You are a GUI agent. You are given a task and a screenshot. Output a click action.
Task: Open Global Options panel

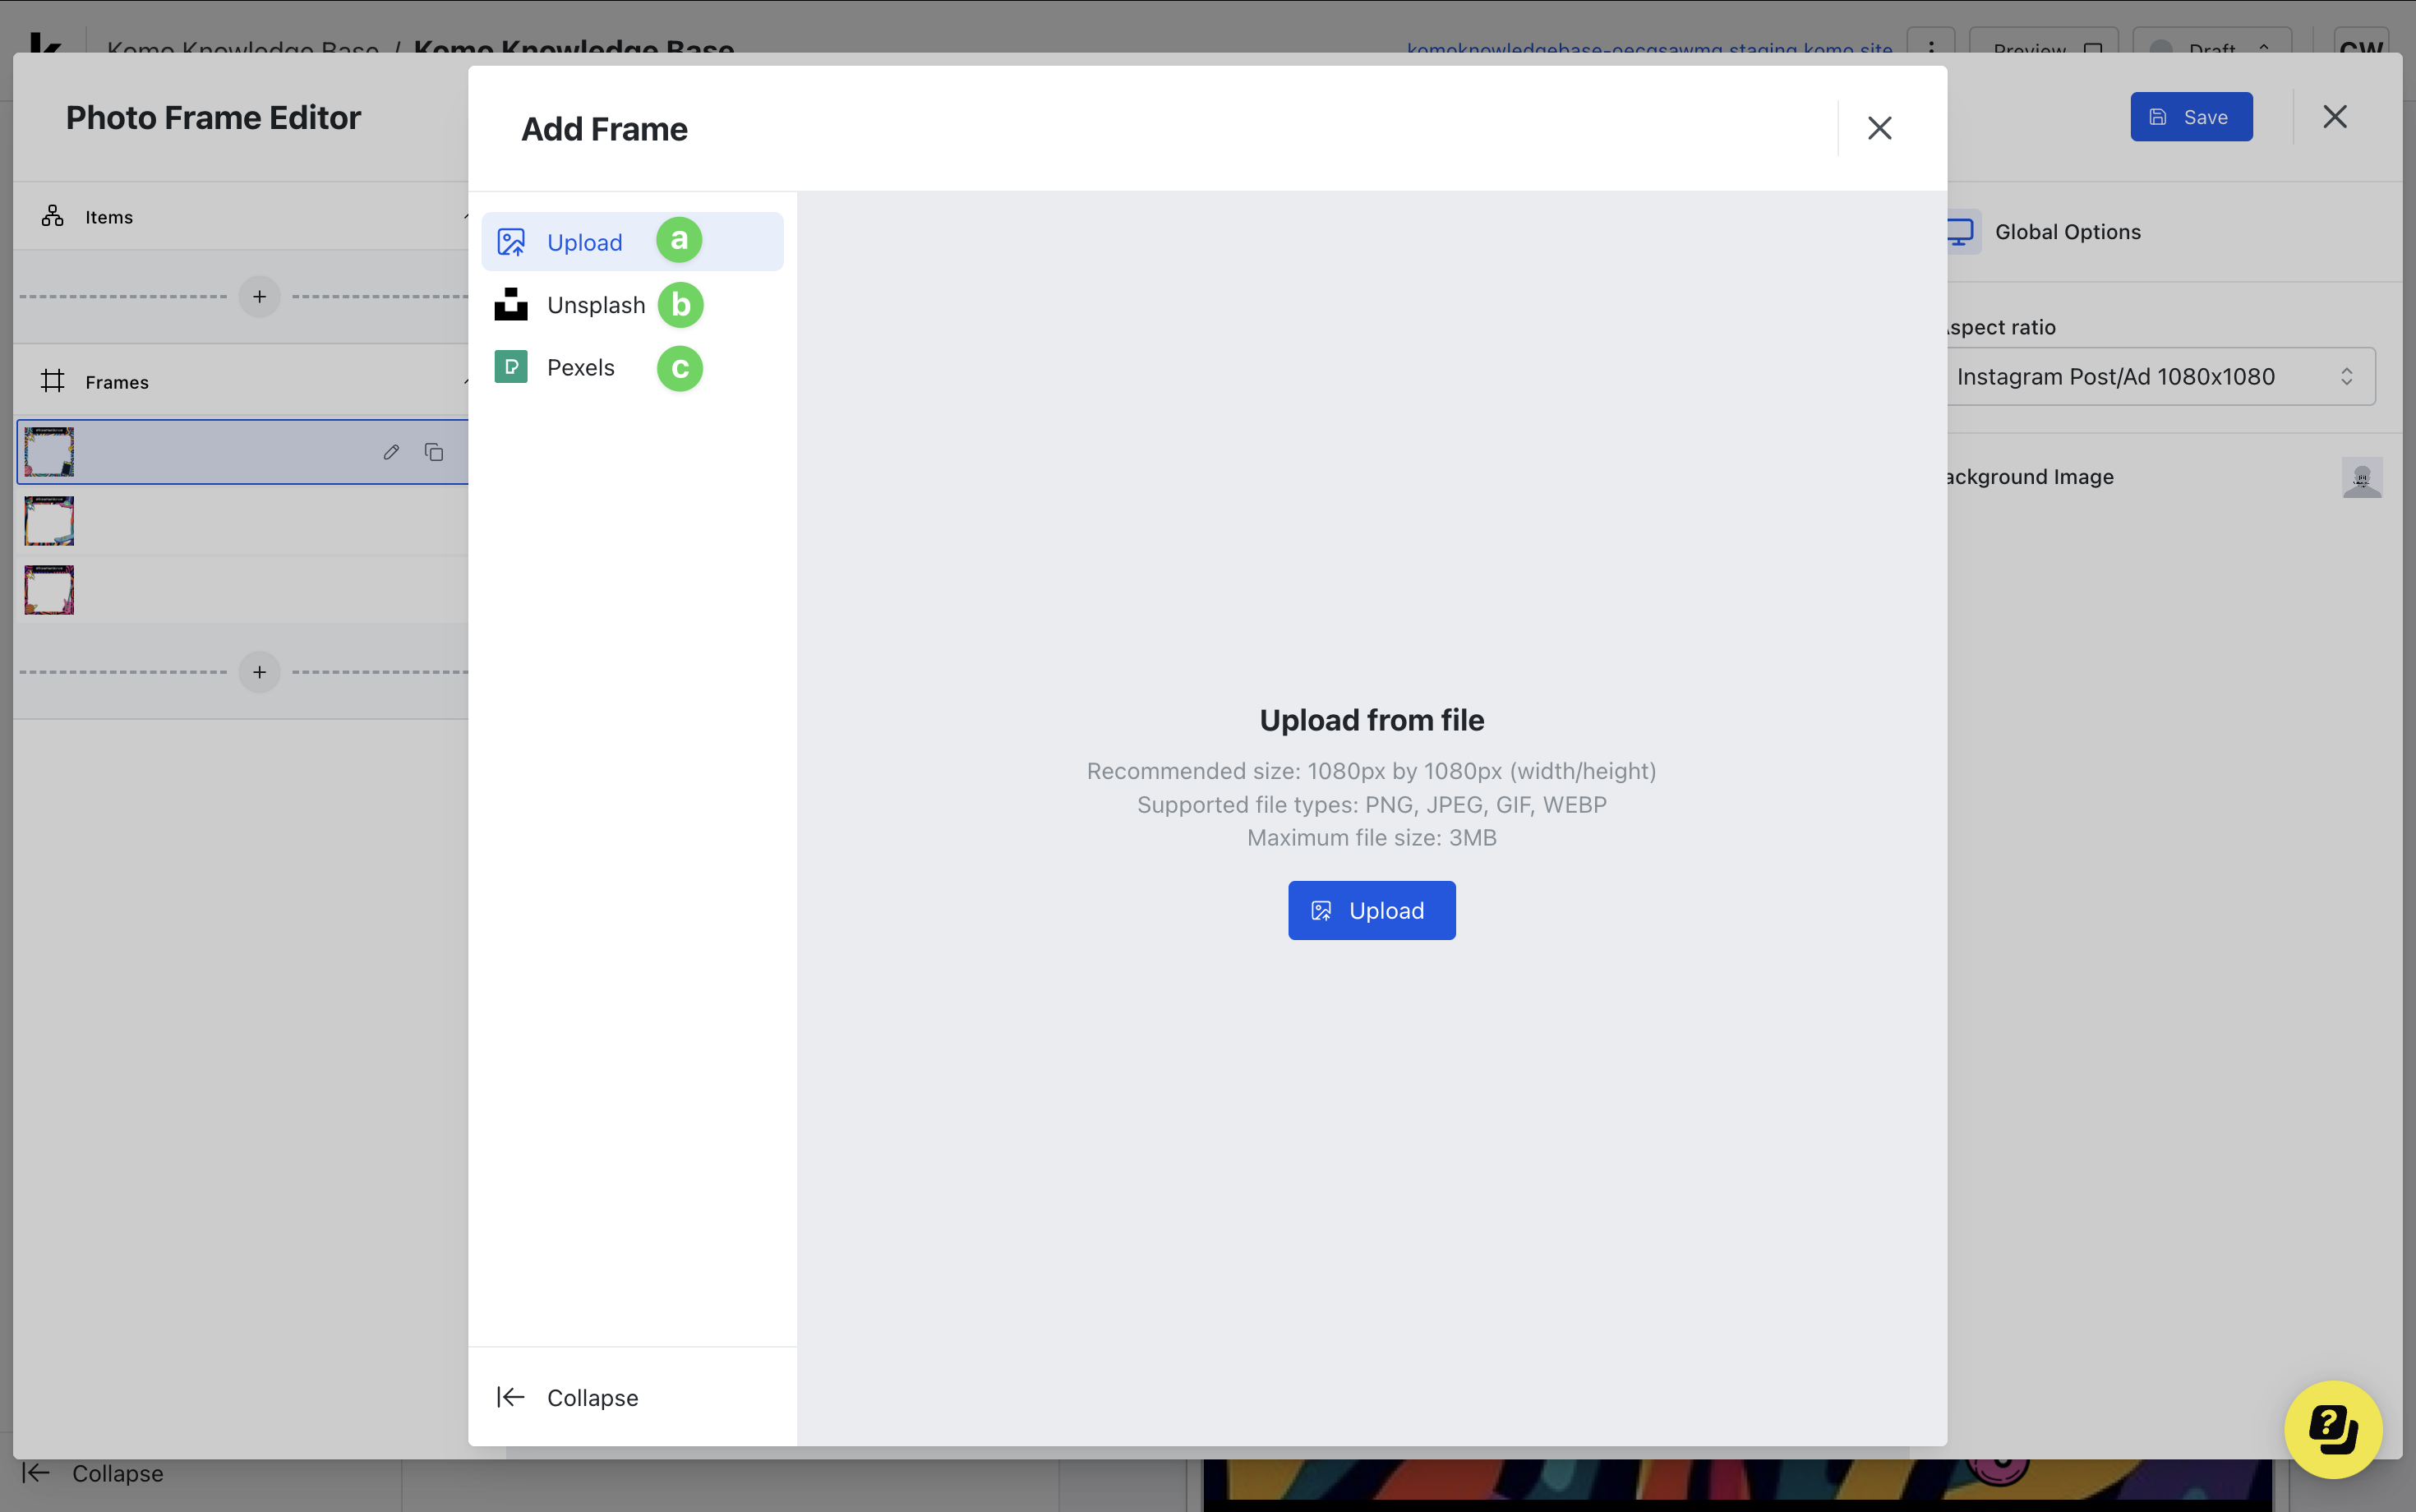tap(2067, 232)
